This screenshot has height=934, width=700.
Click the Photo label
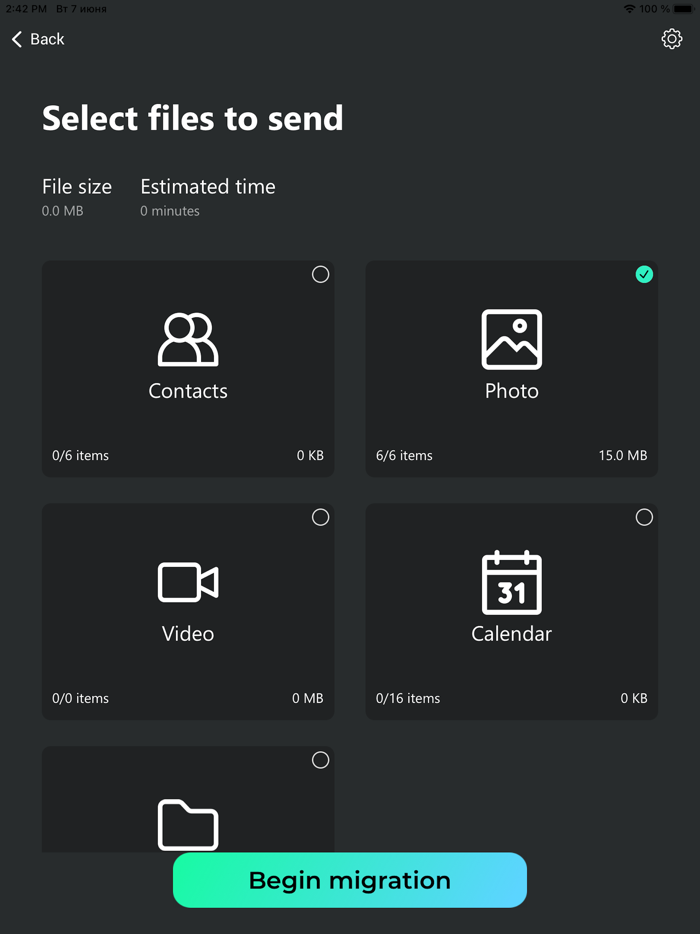tap(511, 391)
